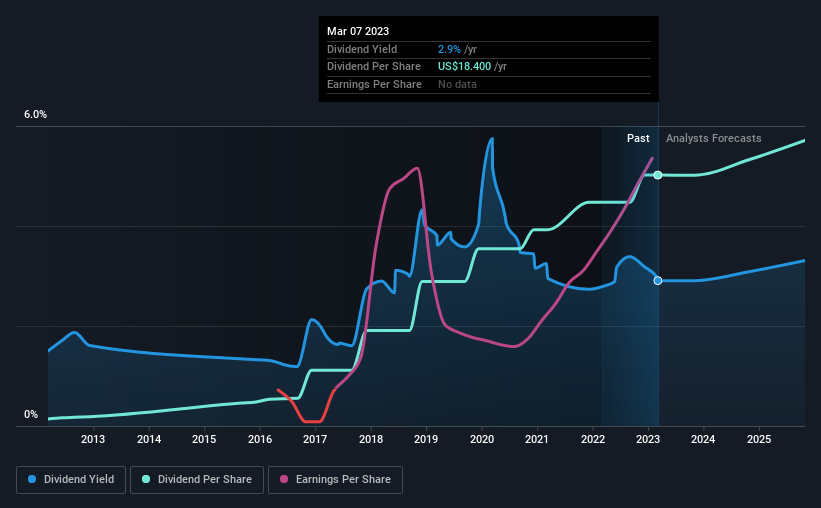Viewport: 821px width, 508px height.
Task: Click the 2025 x-axis year label
Action: (759, 439)
